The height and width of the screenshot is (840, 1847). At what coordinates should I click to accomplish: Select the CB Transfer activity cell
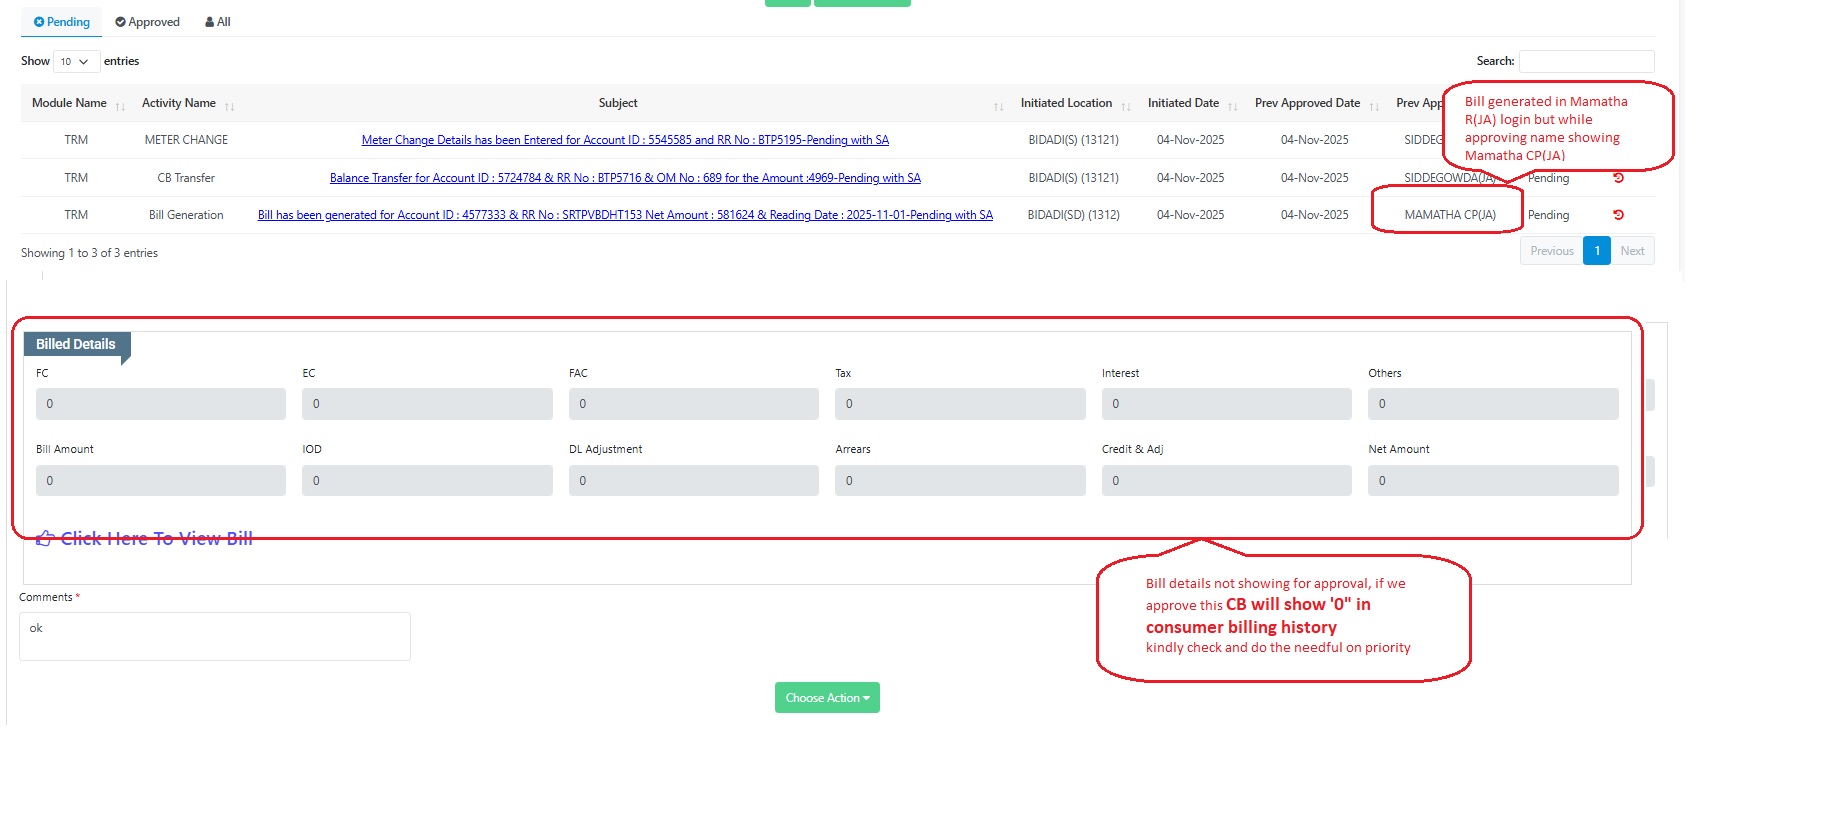pyautogui.click(x=186, y=178)
